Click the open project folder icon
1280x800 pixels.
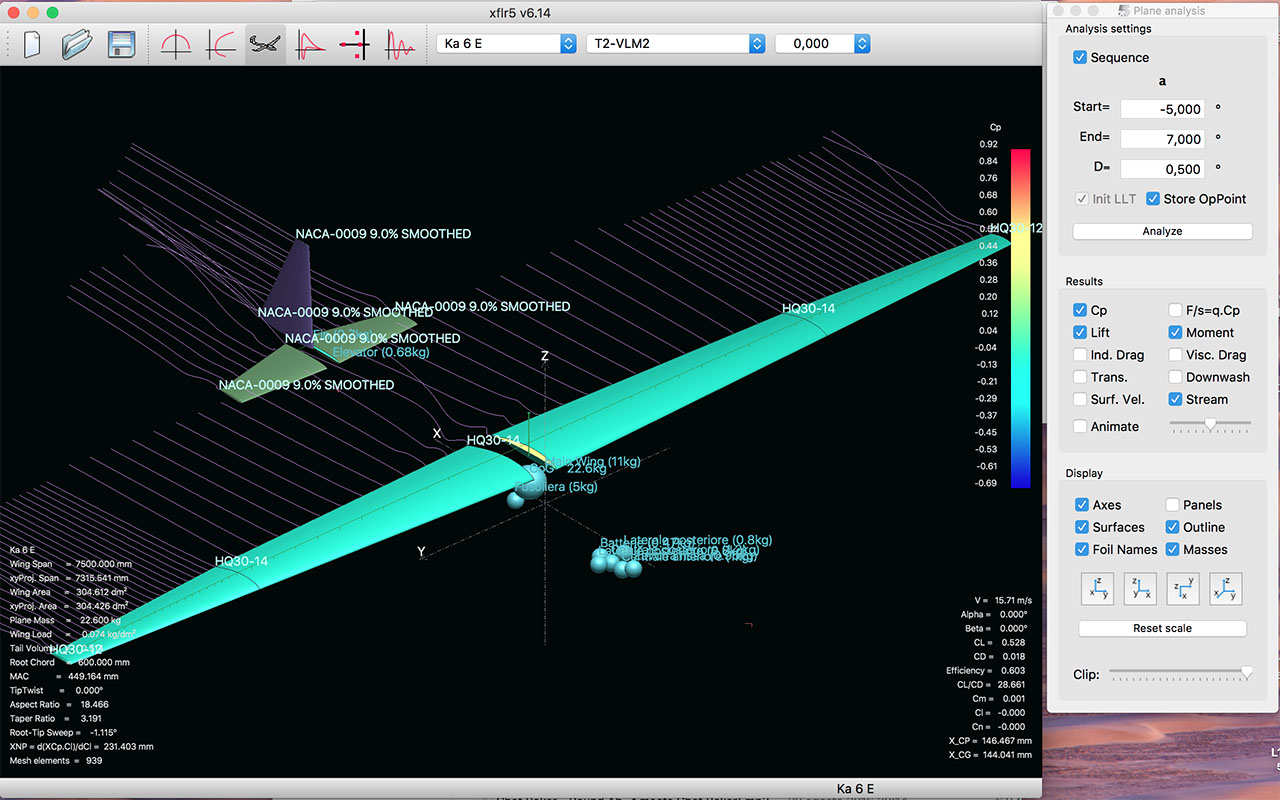(x=77, y=45)
